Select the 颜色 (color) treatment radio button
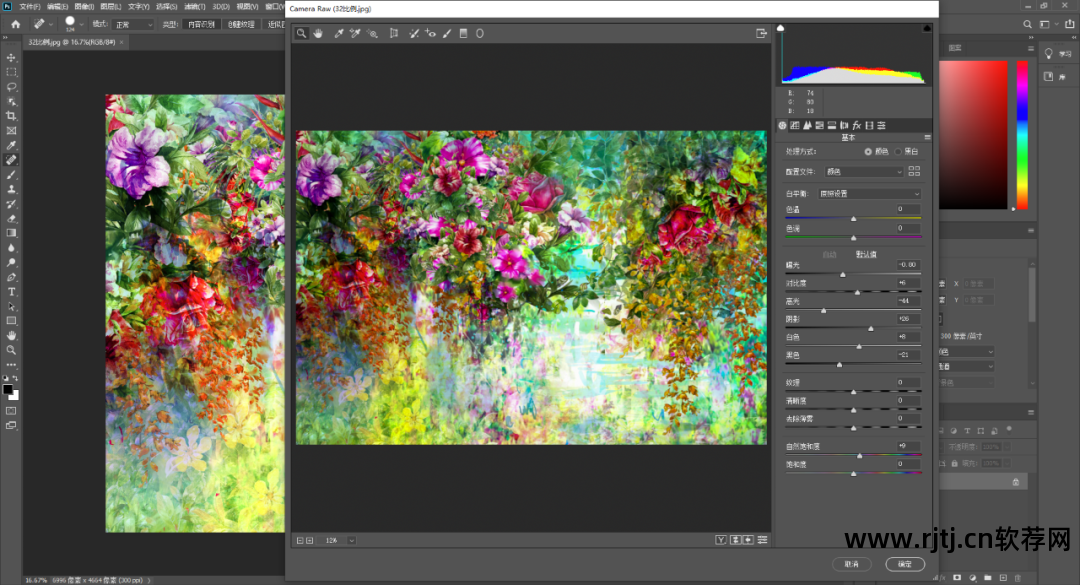Screen dimensions: 1080x585 [868, 152]
